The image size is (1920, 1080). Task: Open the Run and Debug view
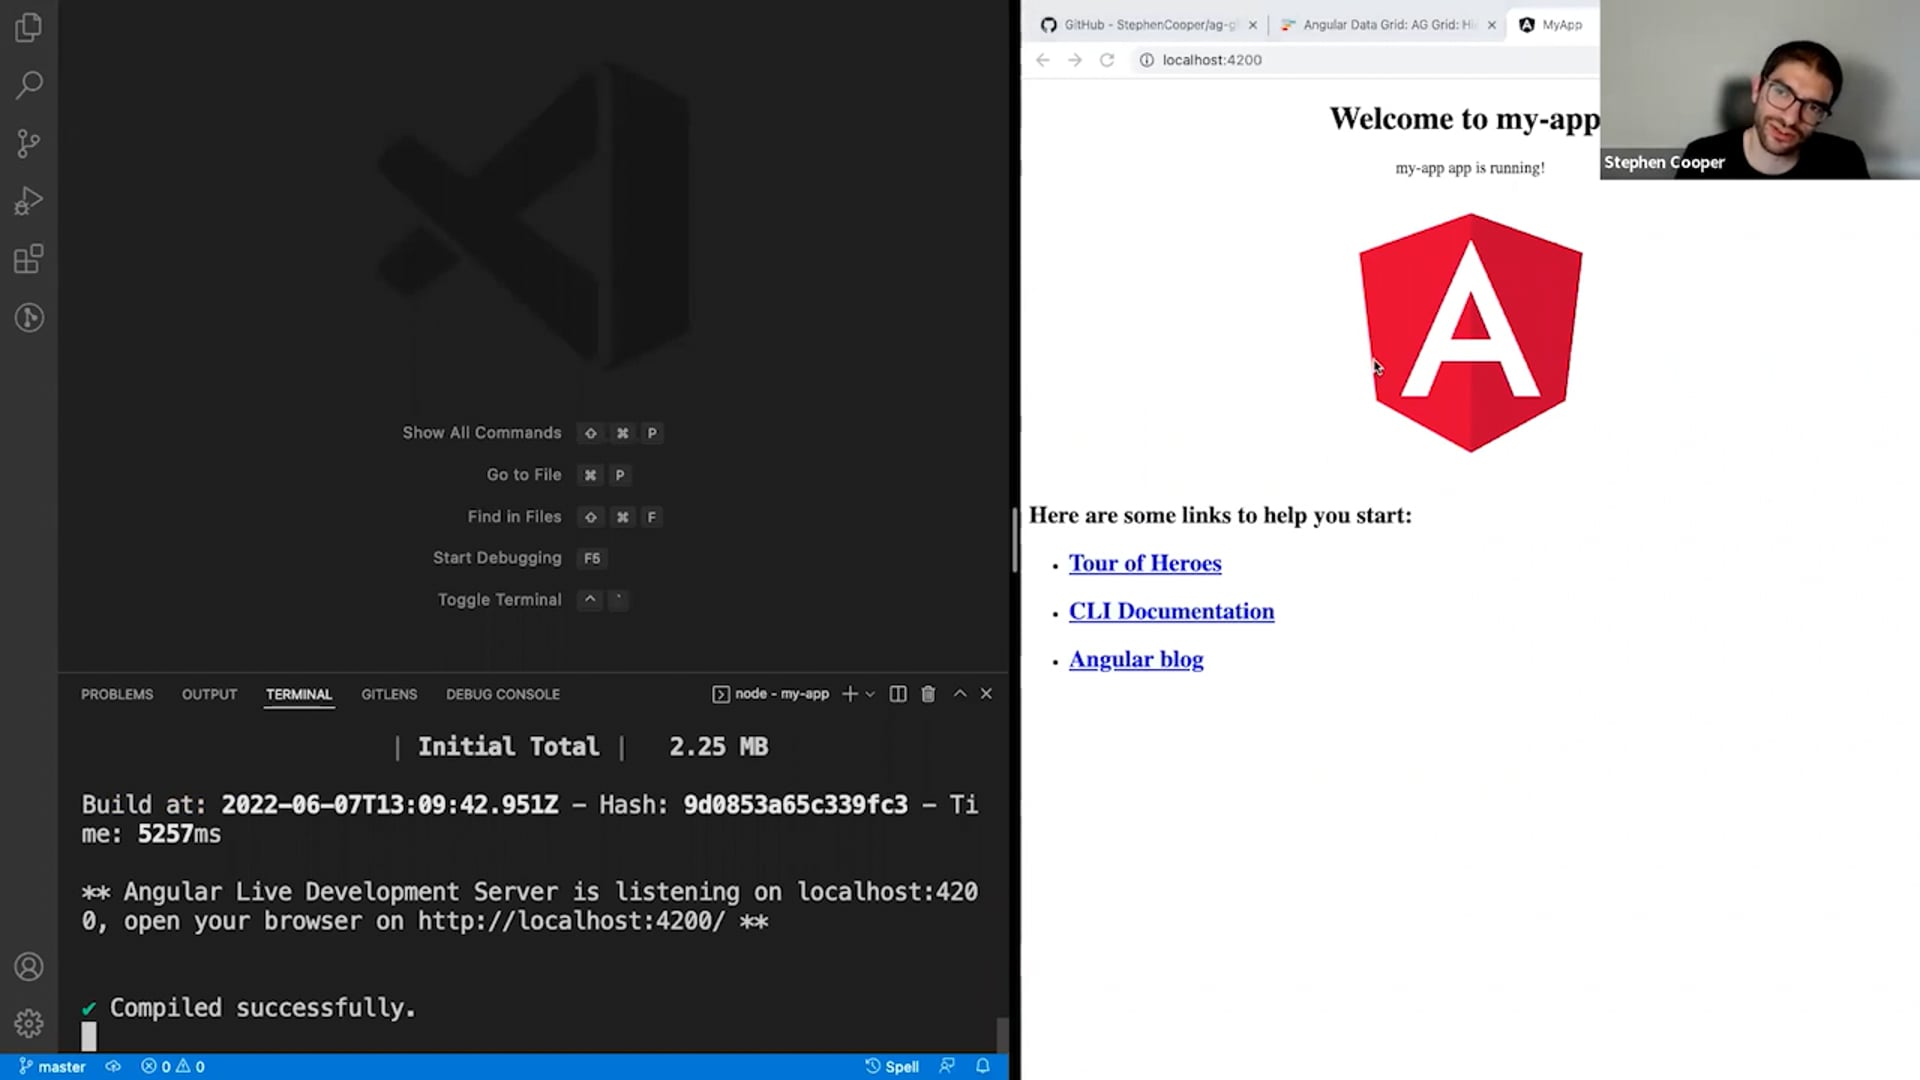(28, 201)
